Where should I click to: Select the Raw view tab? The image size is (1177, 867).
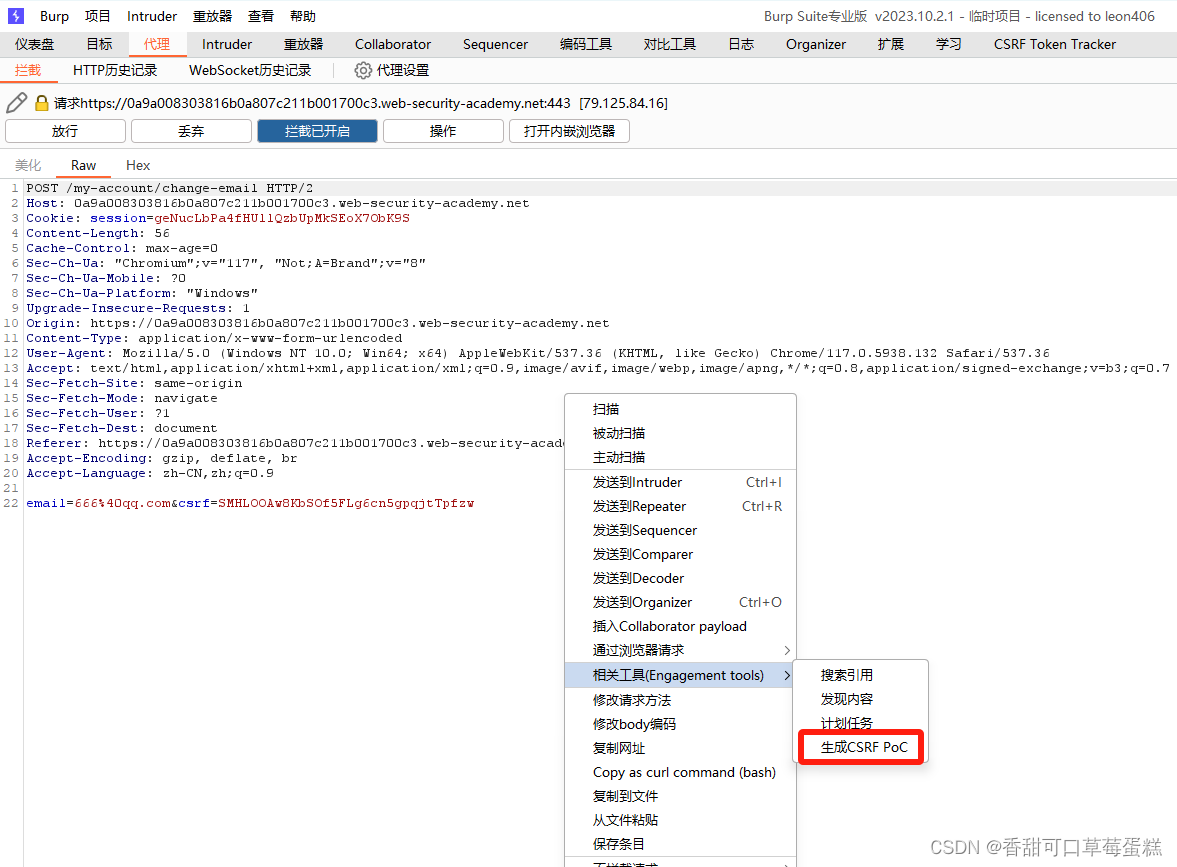pos(83,165)
